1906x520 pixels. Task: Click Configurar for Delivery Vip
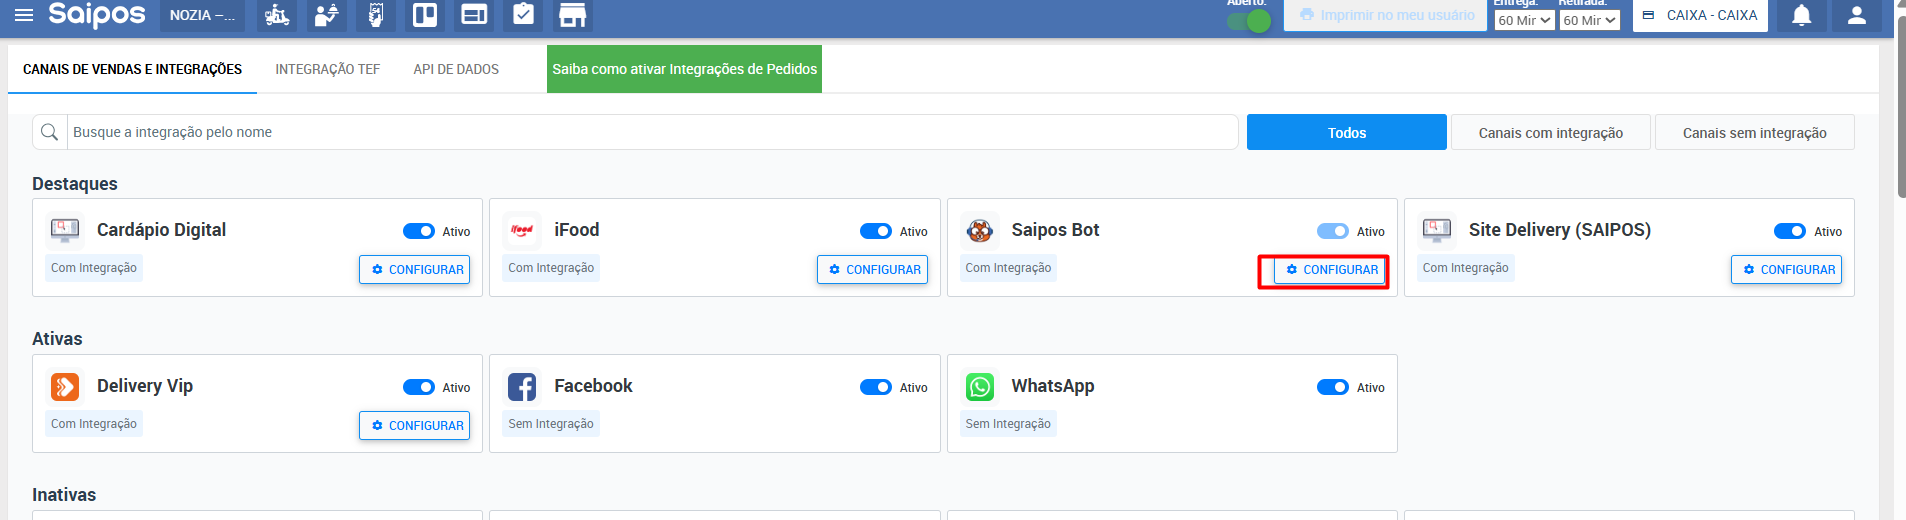[415, 425]
